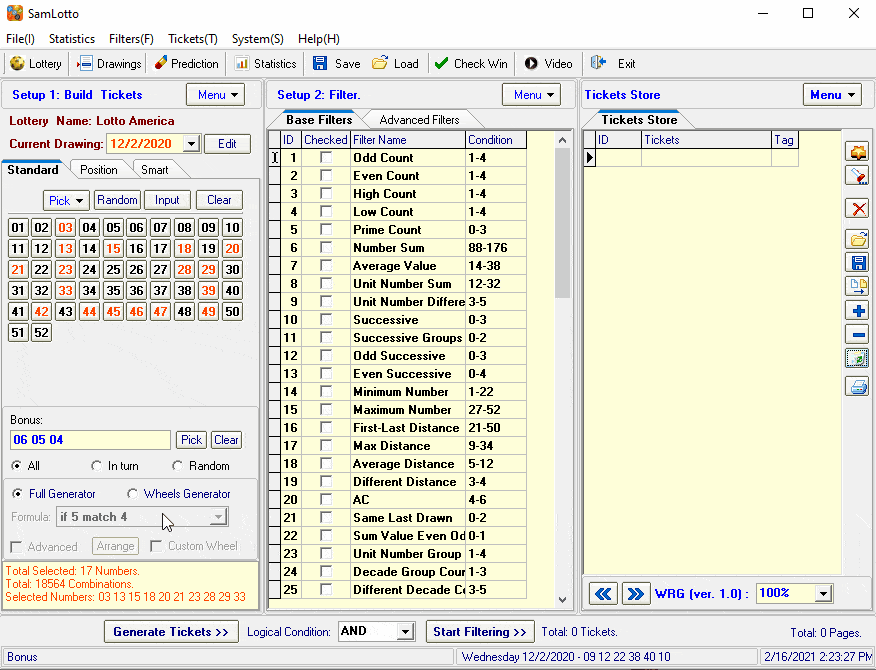Click the Exit door icon
Screen dimensions: 876x670
click(x=598, y=63)
